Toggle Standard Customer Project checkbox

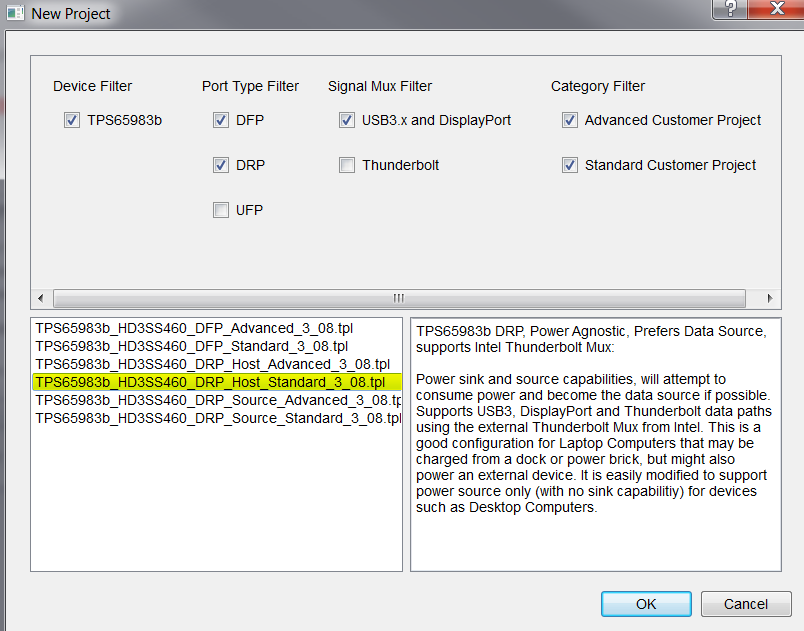tap(570, 165)
